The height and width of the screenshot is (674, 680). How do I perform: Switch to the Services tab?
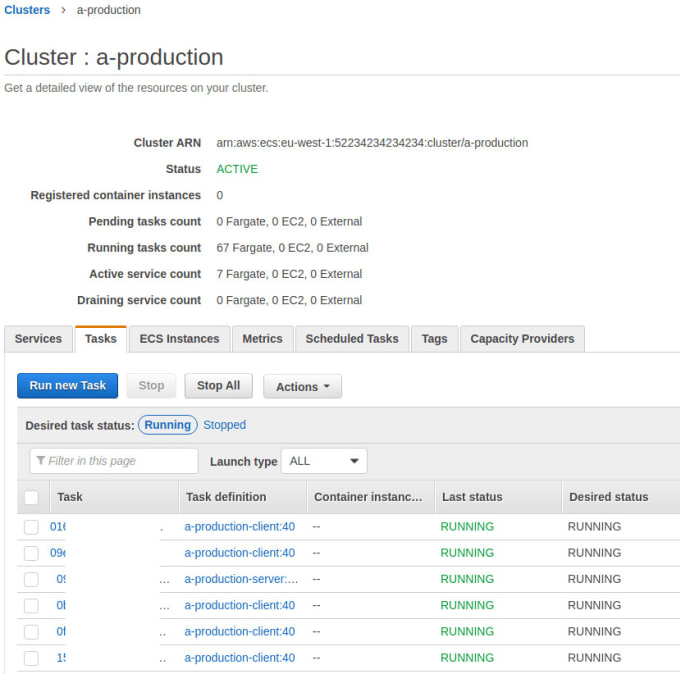38,339
